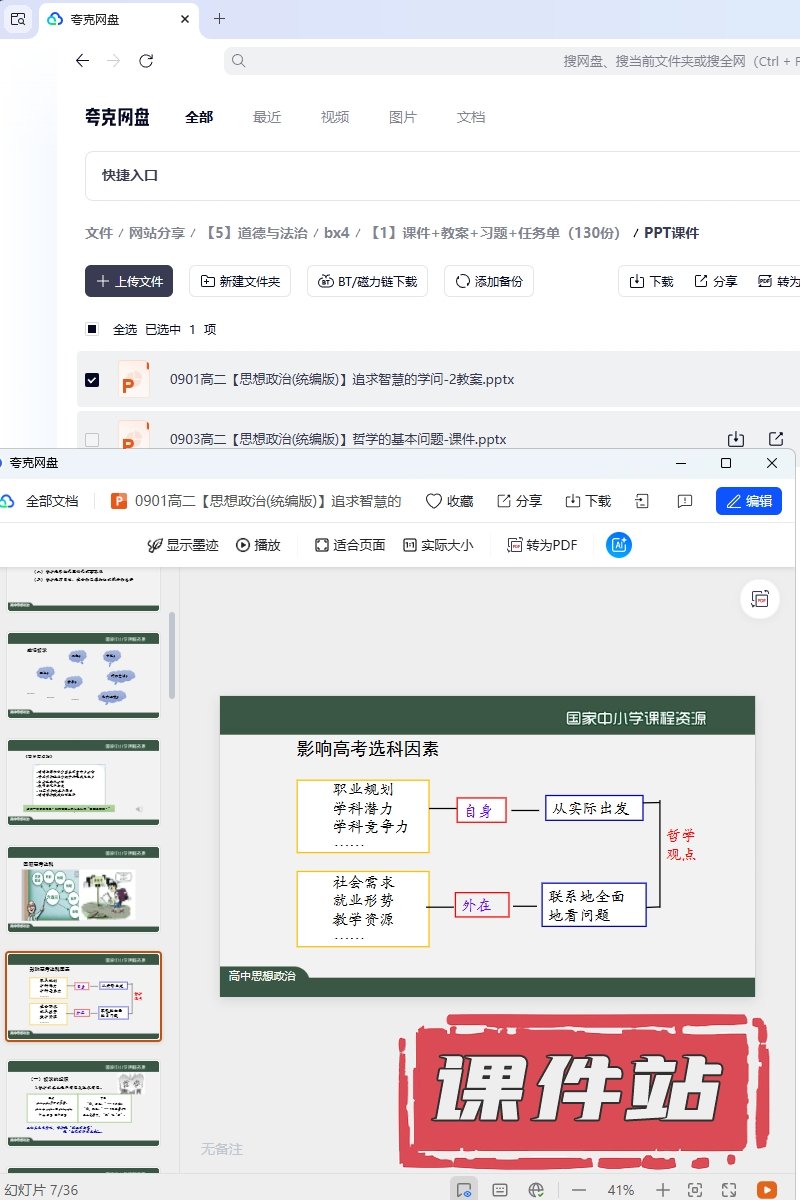
Task: Uncheck the 追求智慧的学问-2教案.pptx file checkbox
Action: 92,380
